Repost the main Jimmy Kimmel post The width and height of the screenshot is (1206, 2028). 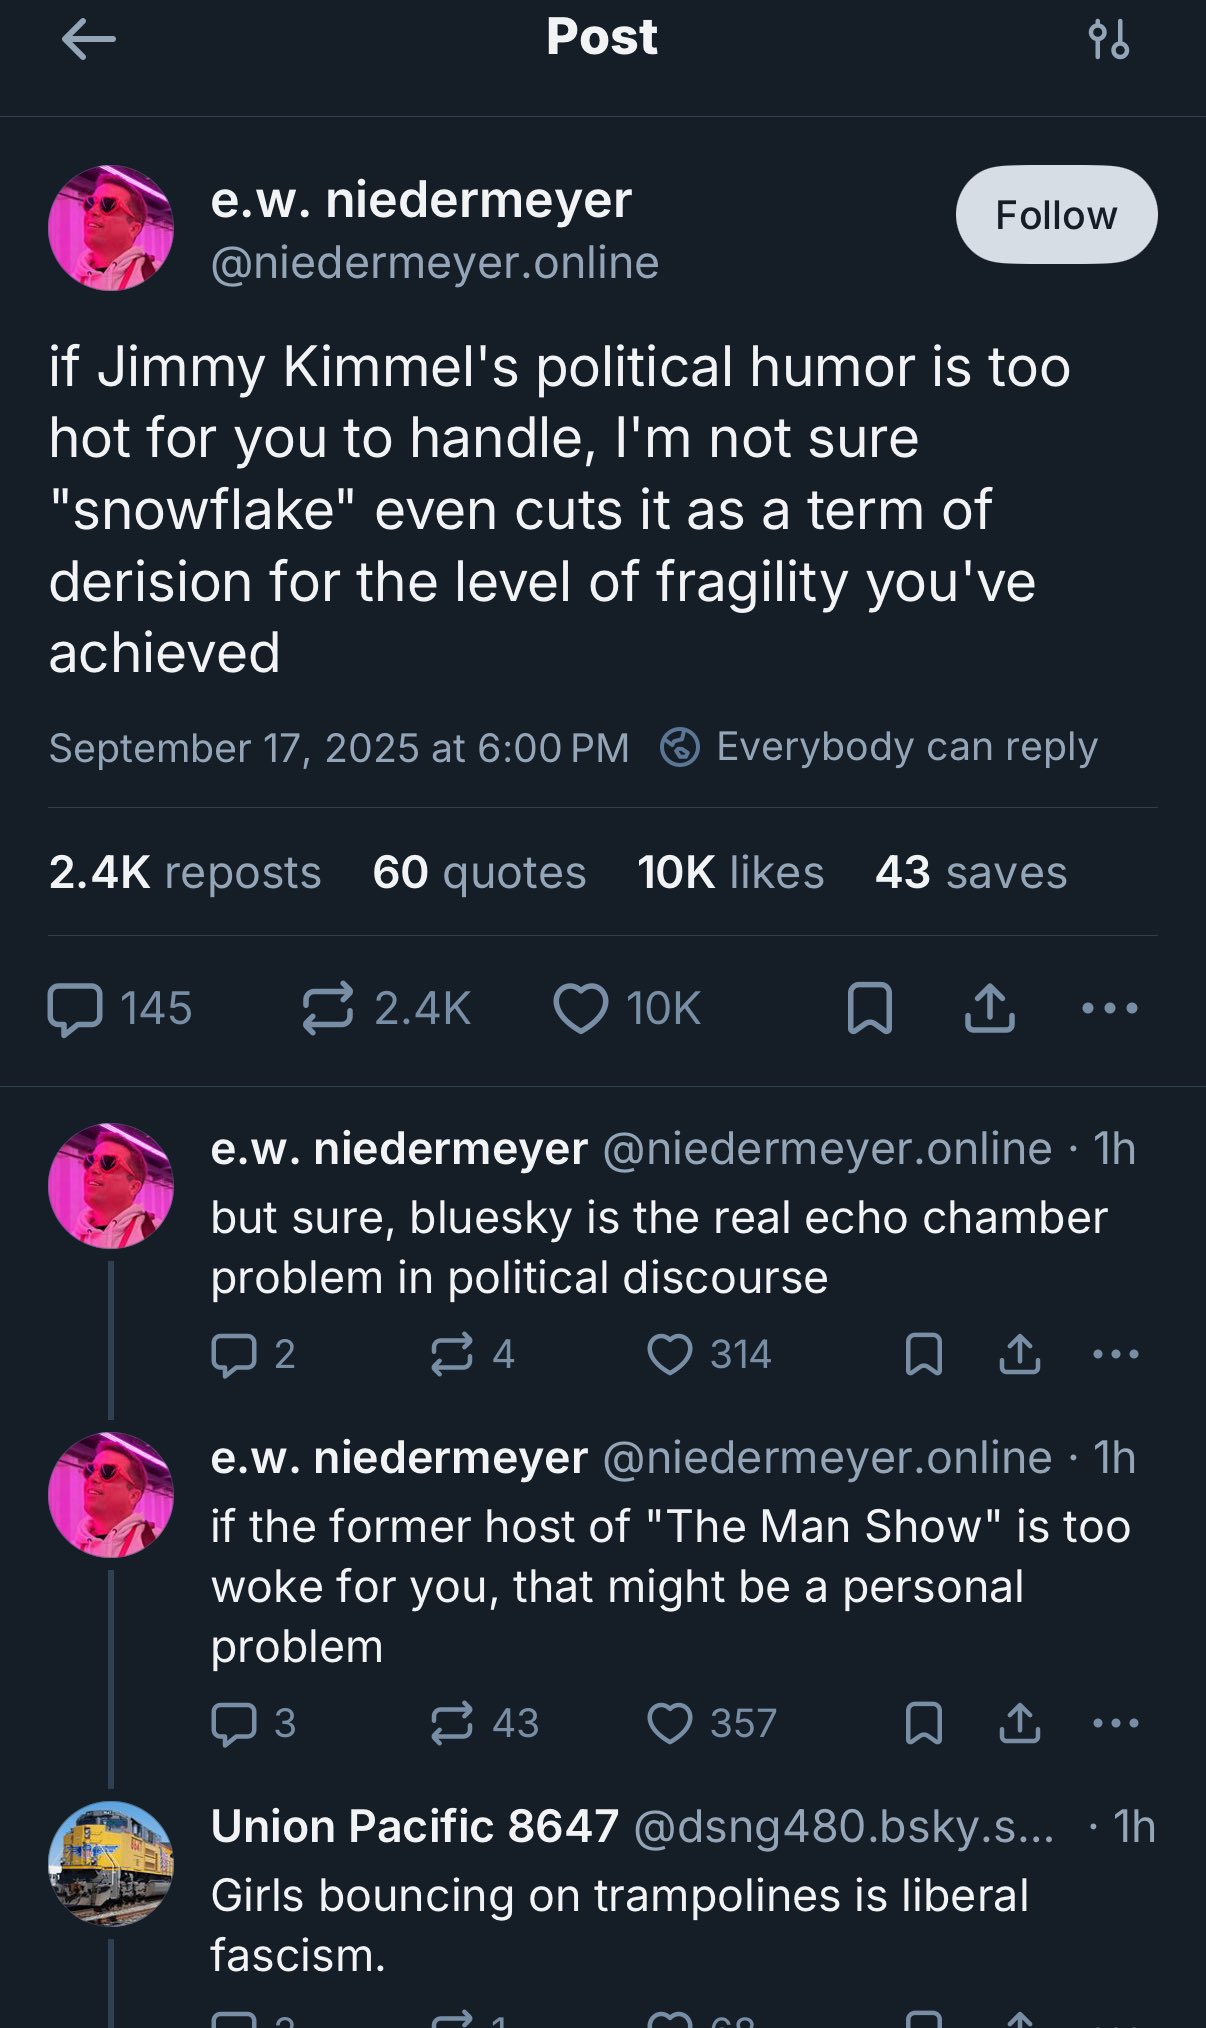tap(328, 1008)
